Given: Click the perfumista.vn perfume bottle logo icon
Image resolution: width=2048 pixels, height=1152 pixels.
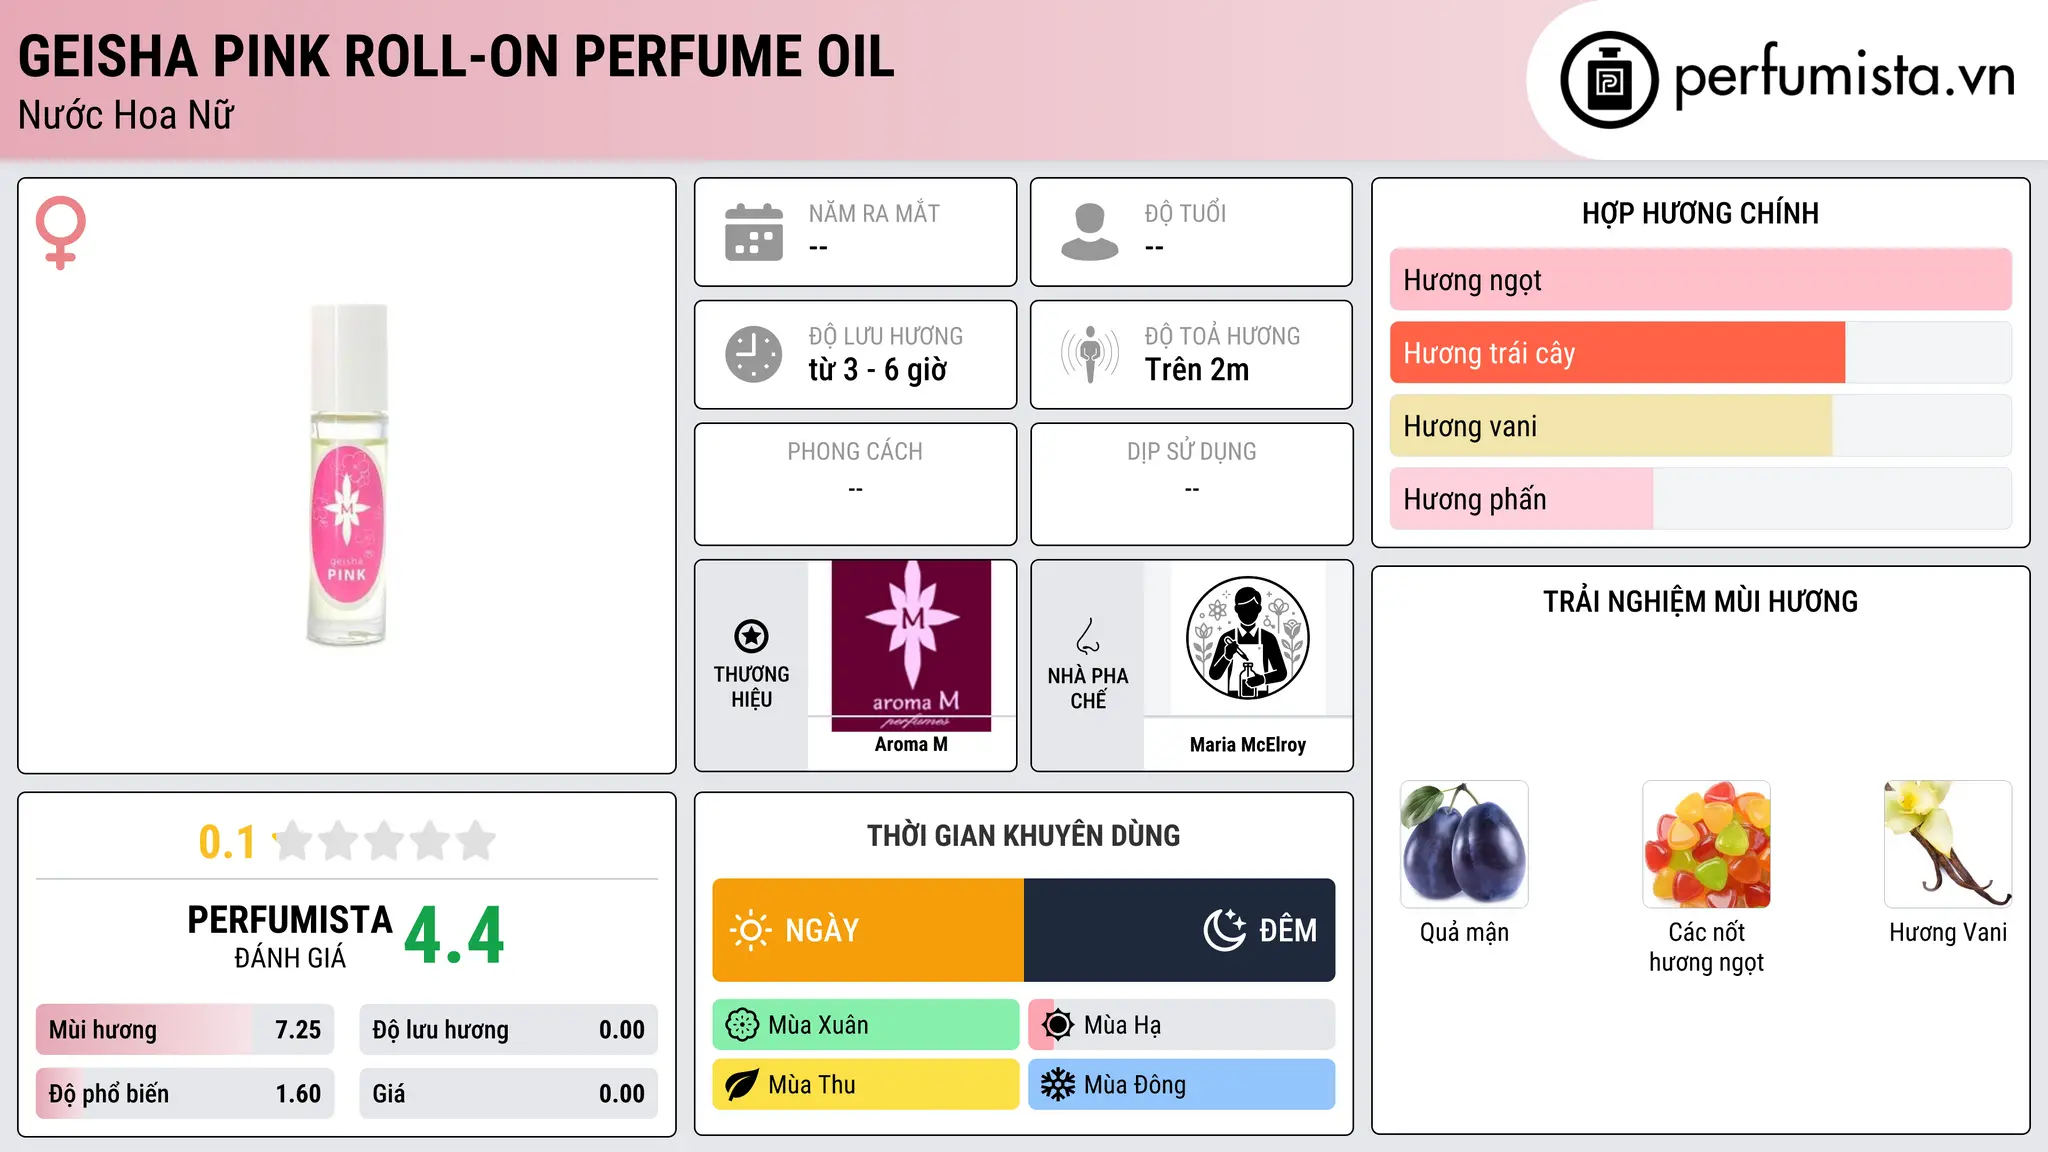Looking at the screenshot, I should (x=1609, y=80).
